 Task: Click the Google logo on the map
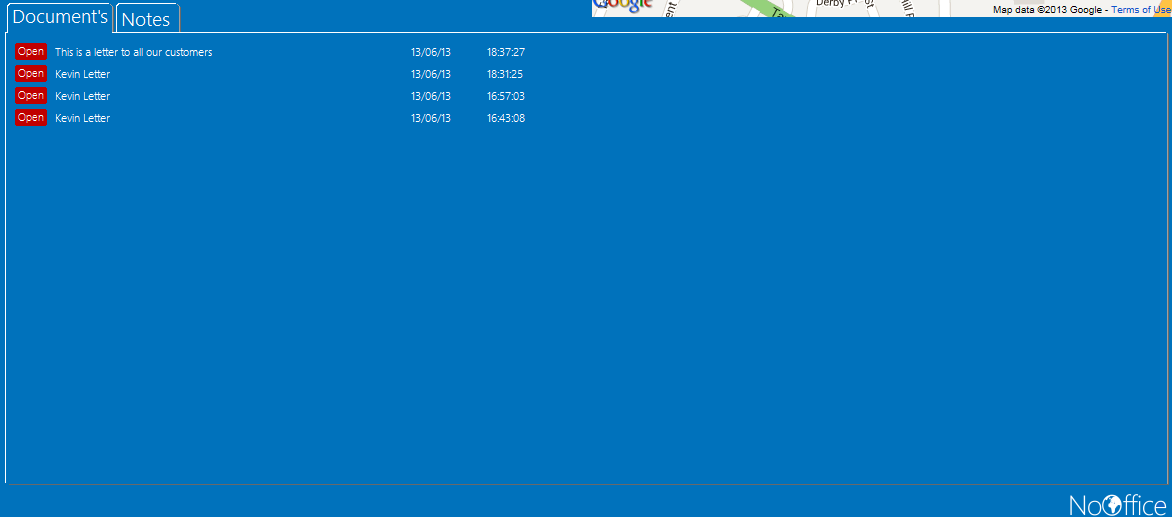[623, 6]
